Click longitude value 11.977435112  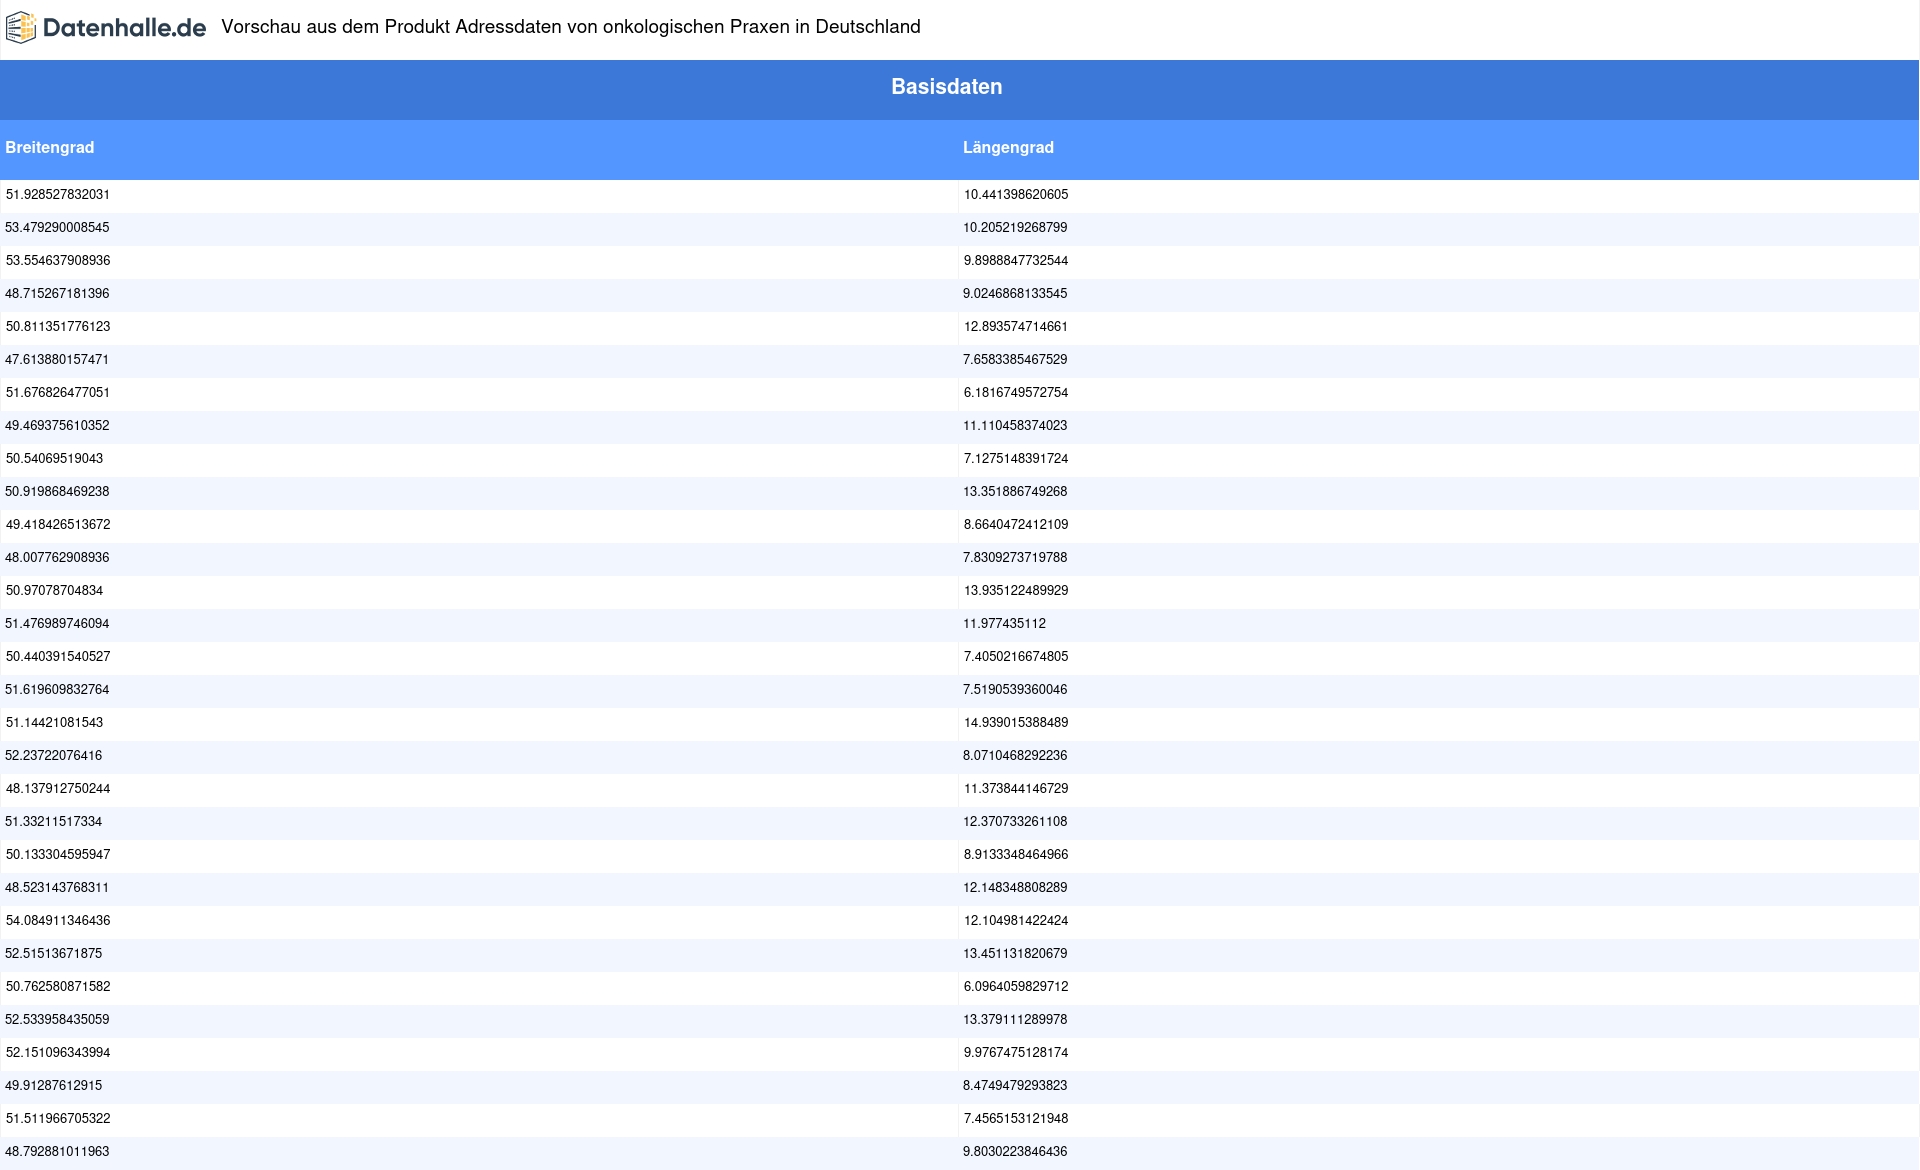pyautogui.click(x=1005, y=624)
